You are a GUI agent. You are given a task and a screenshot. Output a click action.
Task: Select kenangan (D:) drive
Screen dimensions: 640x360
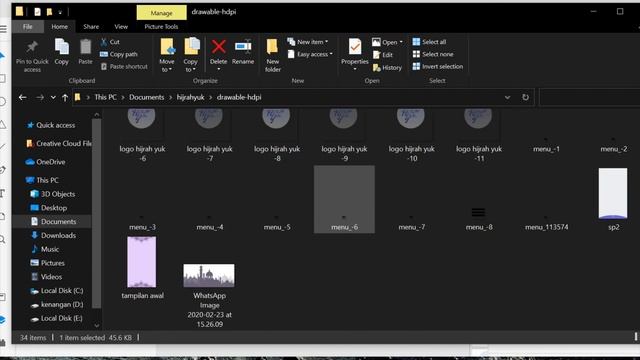click(x=57, y=304)
